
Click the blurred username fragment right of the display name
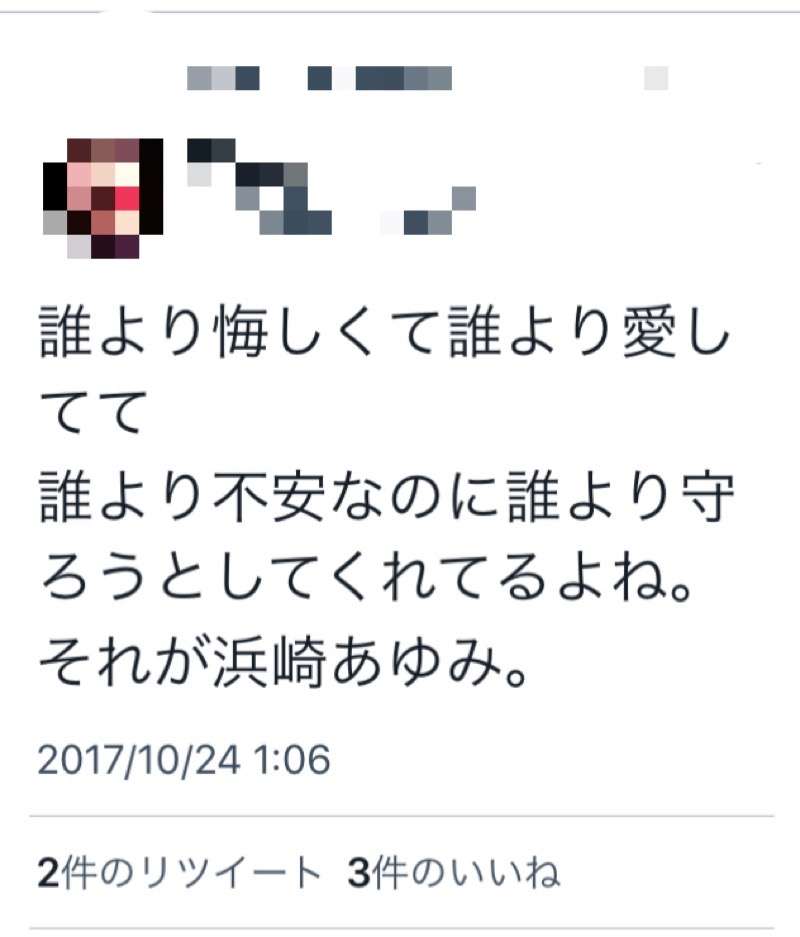428,210
